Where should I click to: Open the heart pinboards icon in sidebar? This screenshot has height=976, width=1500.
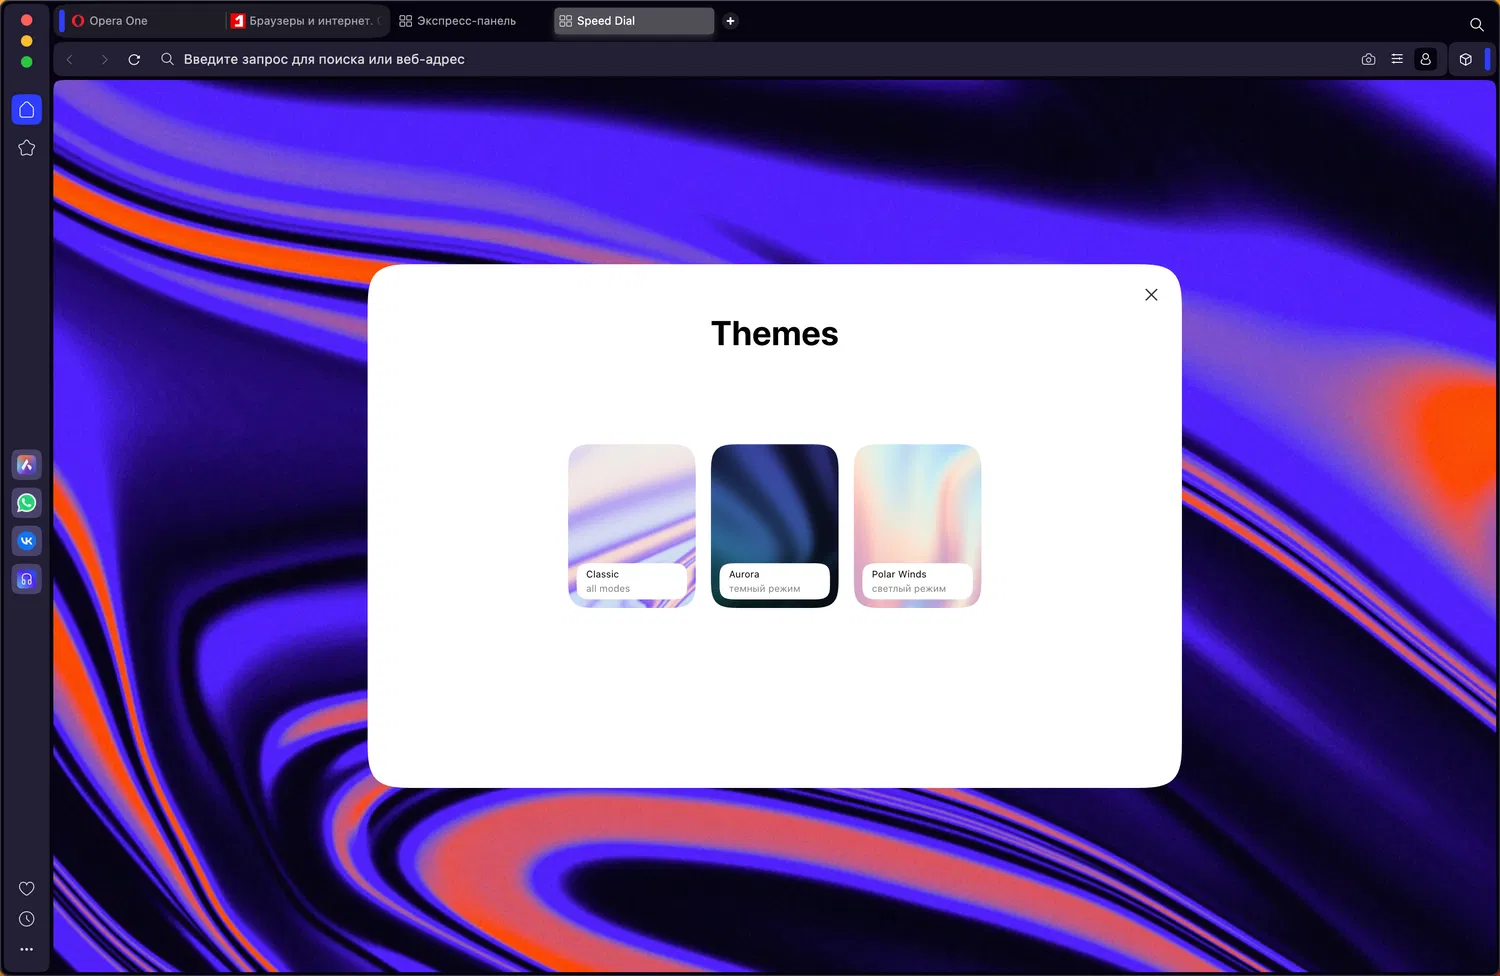coord(27,889)
